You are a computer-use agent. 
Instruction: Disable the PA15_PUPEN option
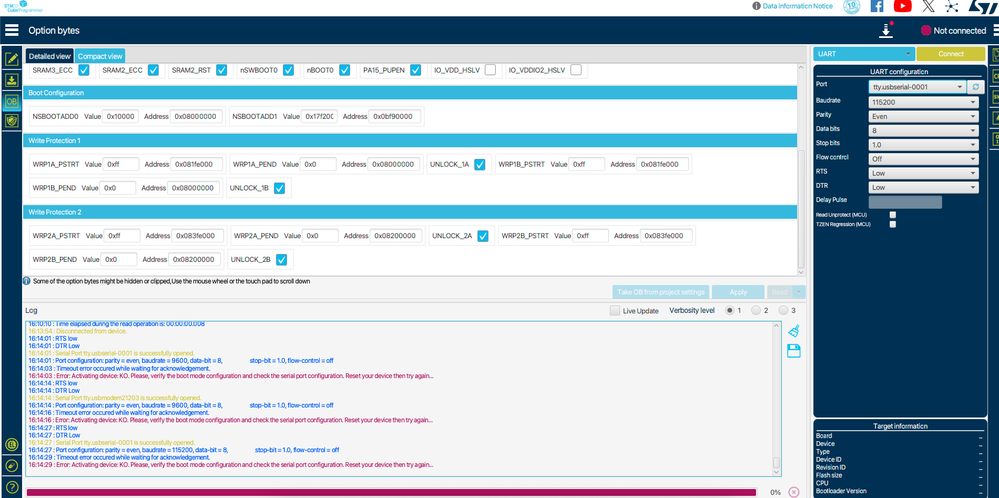[x=415, y=70]
